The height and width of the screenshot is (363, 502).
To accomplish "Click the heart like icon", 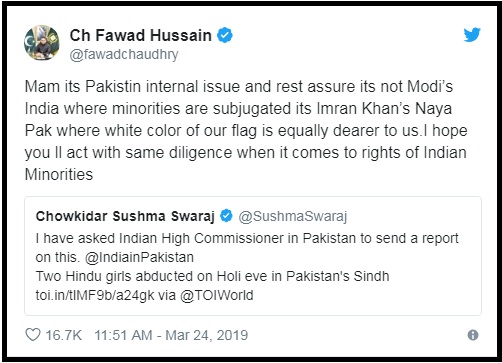I will pos(33,335).
